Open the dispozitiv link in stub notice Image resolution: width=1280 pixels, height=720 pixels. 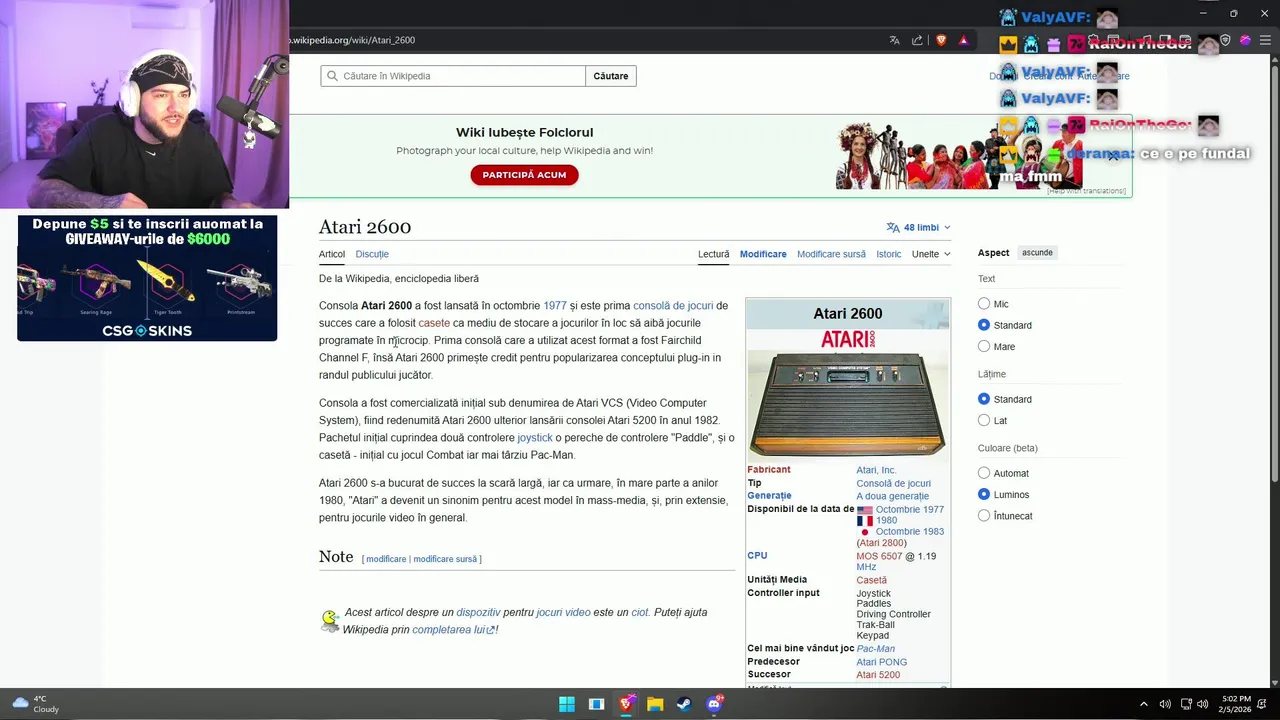478,612
